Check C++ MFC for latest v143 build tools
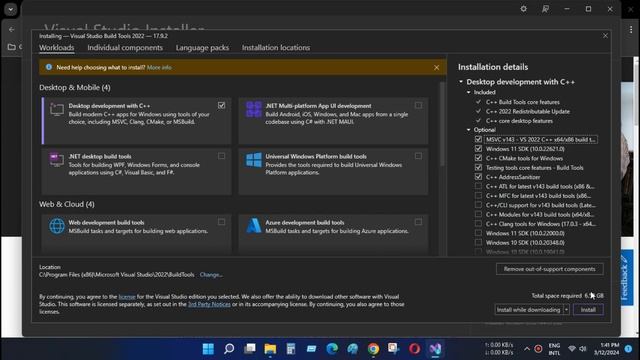The height and width of the screenshot is (360, 640). [x=478, y=196]
